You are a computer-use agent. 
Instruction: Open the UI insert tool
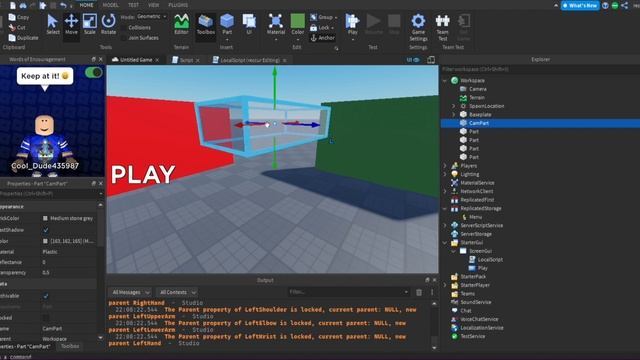click(x=249, y=24)
